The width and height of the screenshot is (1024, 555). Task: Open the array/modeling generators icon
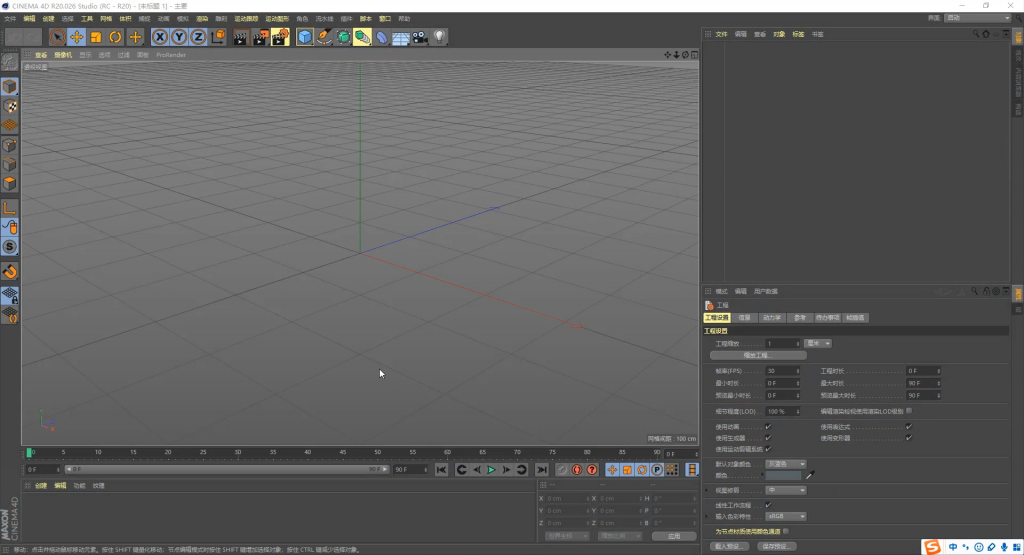tap(362, 37)
